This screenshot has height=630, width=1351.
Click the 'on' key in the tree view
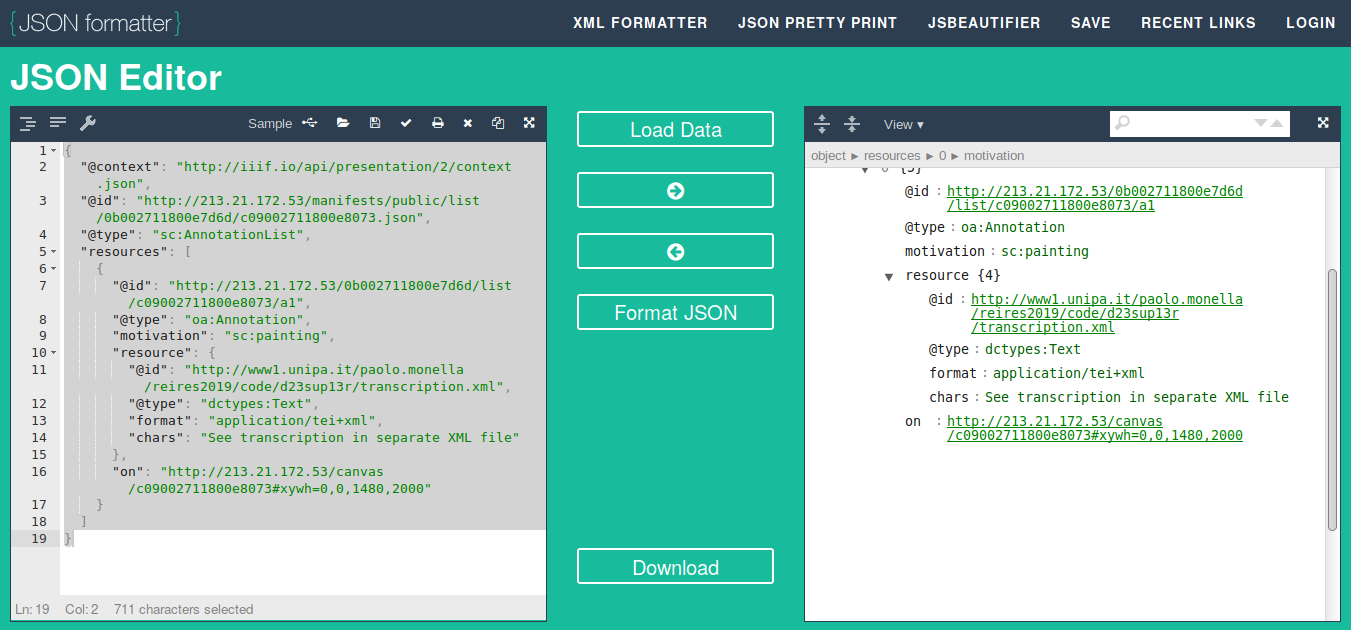[913, 421]
